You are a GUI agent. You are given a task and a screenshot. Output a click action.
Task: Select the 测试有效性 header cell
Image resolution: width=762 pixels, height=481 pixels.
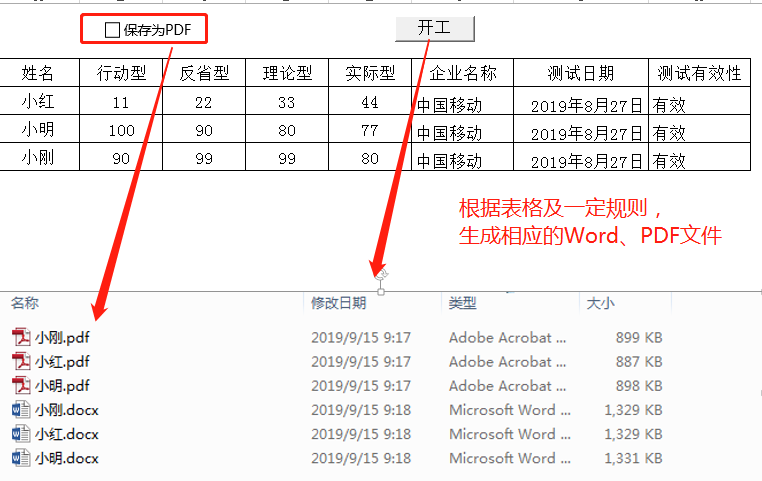(699, 73)
